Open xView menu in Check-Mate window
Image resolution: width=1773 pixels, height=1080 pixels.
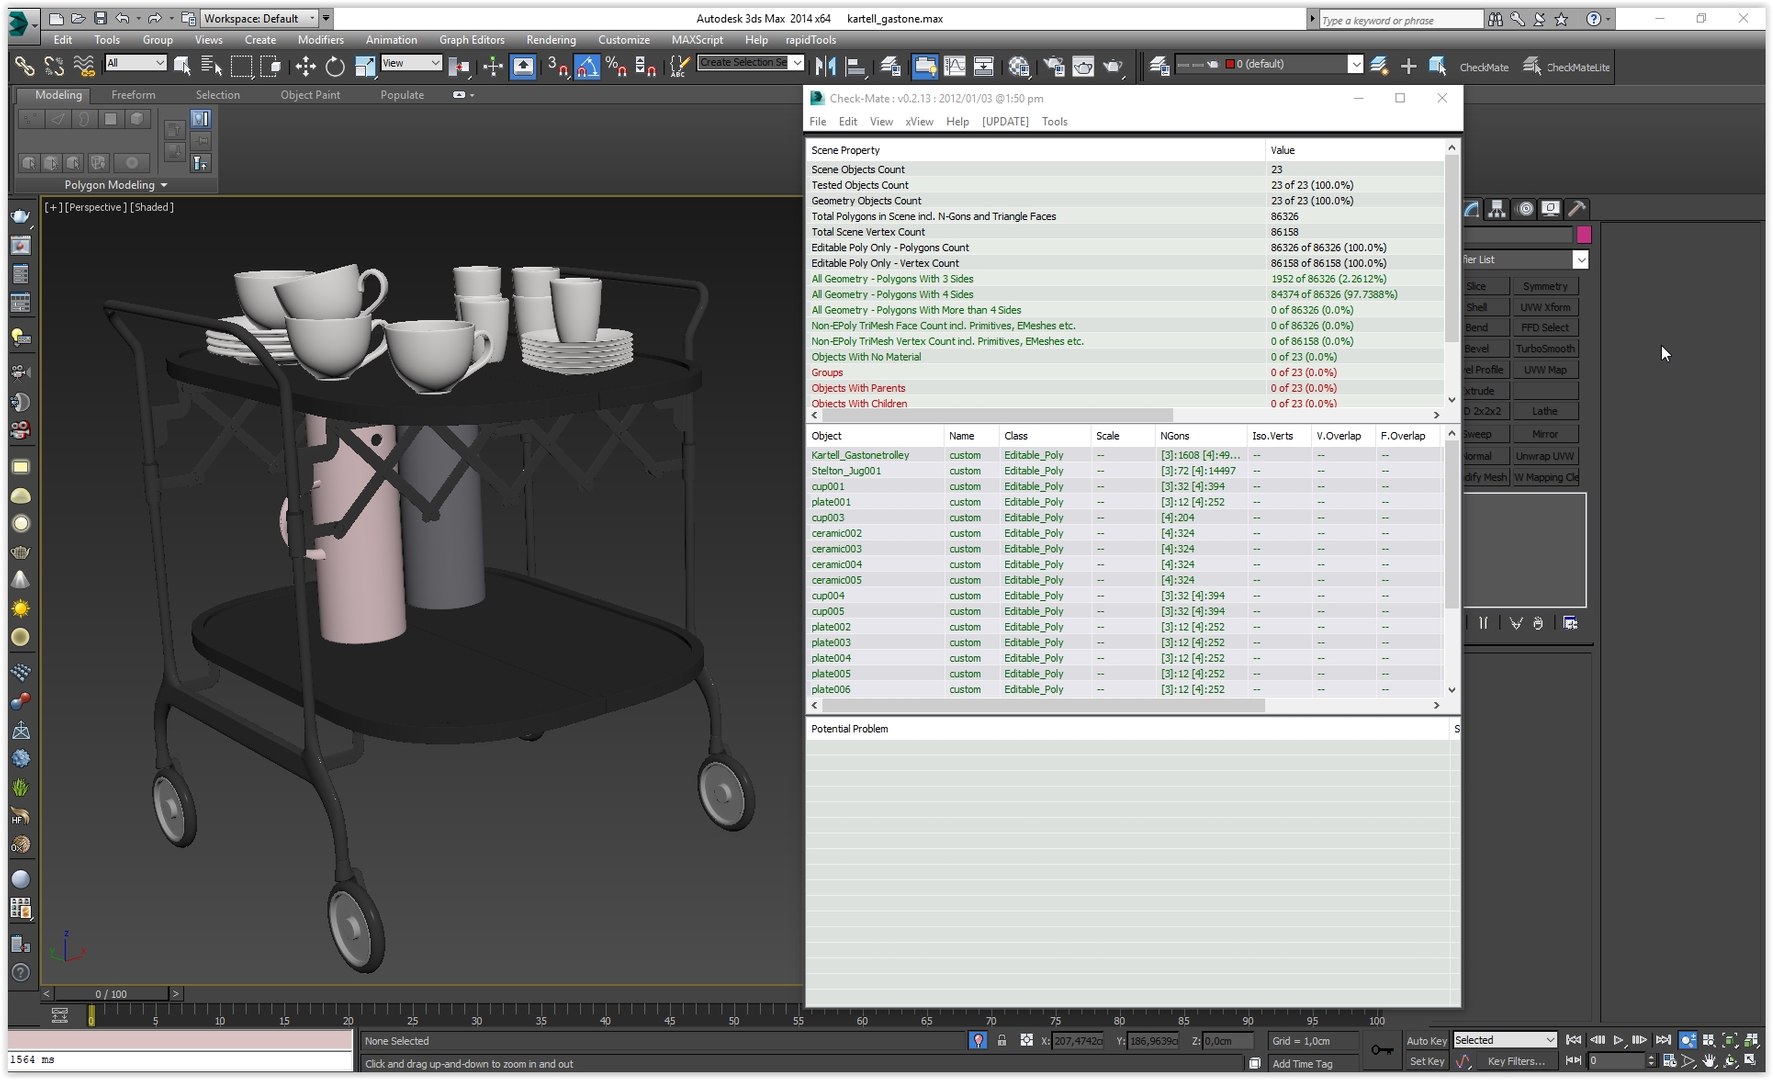click(919, 122)
